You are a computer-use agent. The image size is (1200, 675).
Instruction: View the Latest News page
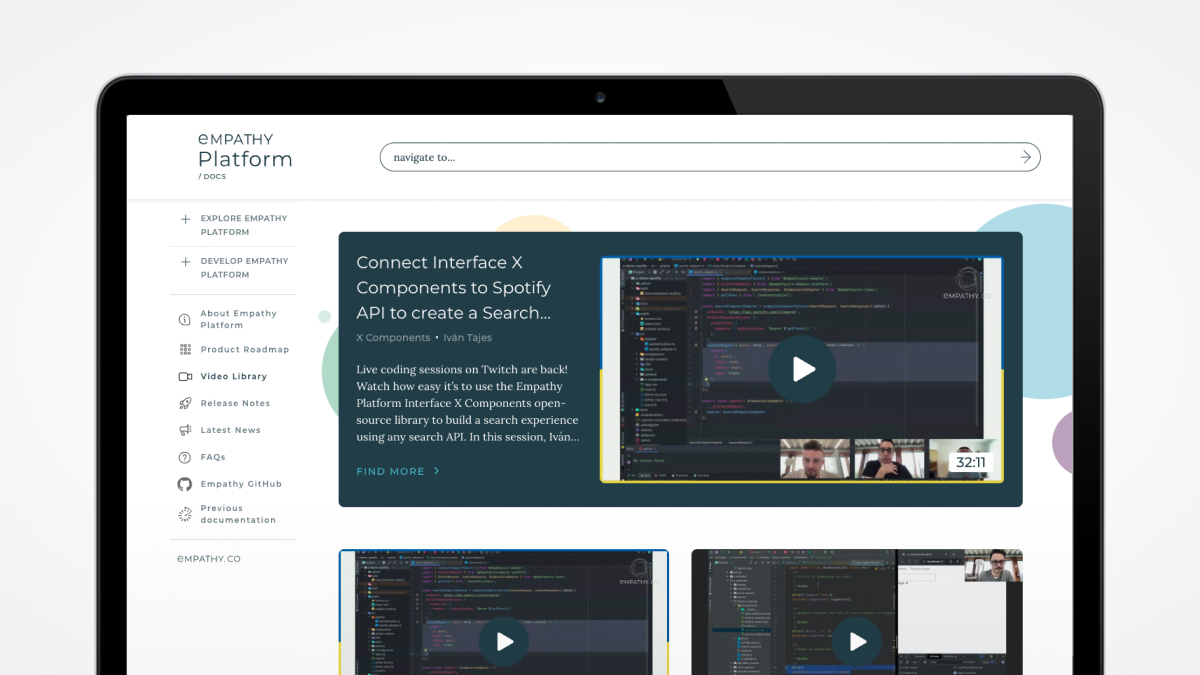click(231, 430)
